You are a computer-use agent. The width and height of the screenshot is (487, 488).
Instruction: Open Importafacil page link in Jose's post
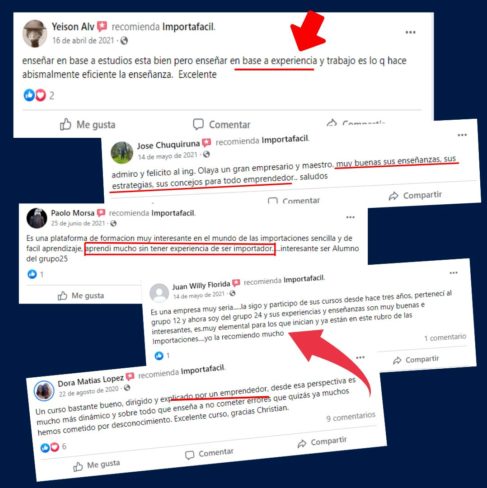point(285,139)
